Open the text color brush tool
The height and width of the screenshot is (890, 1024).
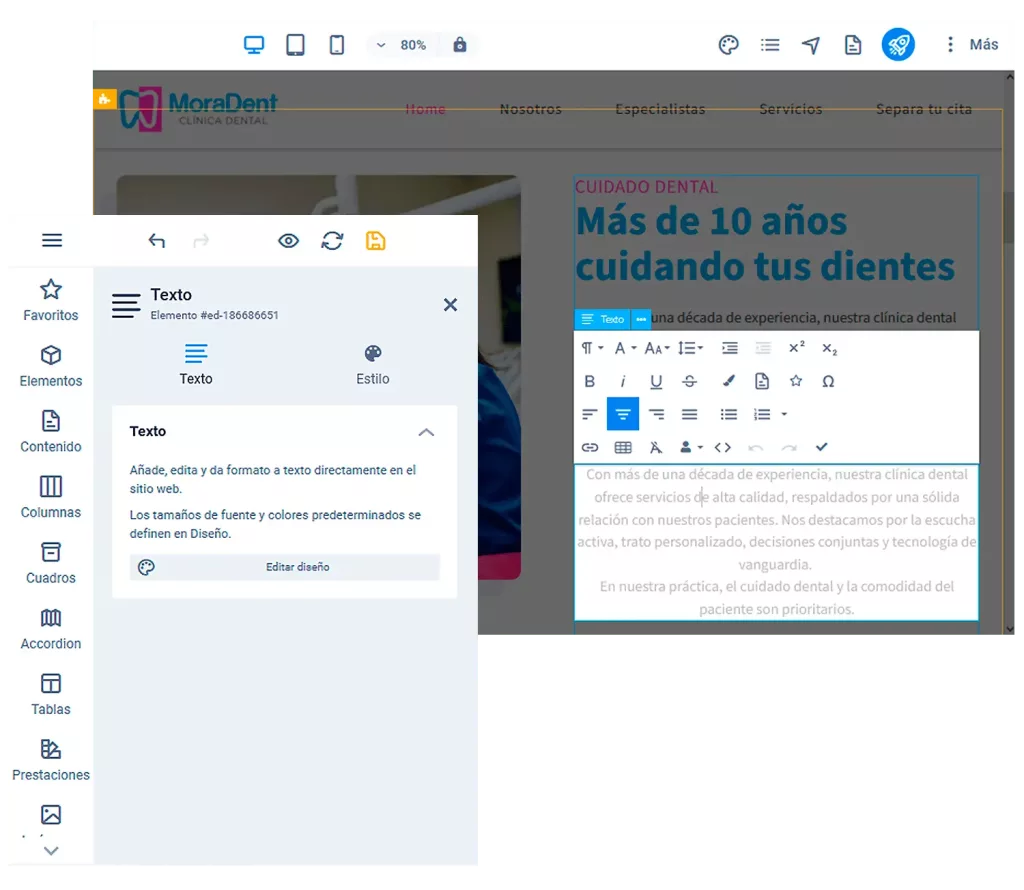point(729,381)
